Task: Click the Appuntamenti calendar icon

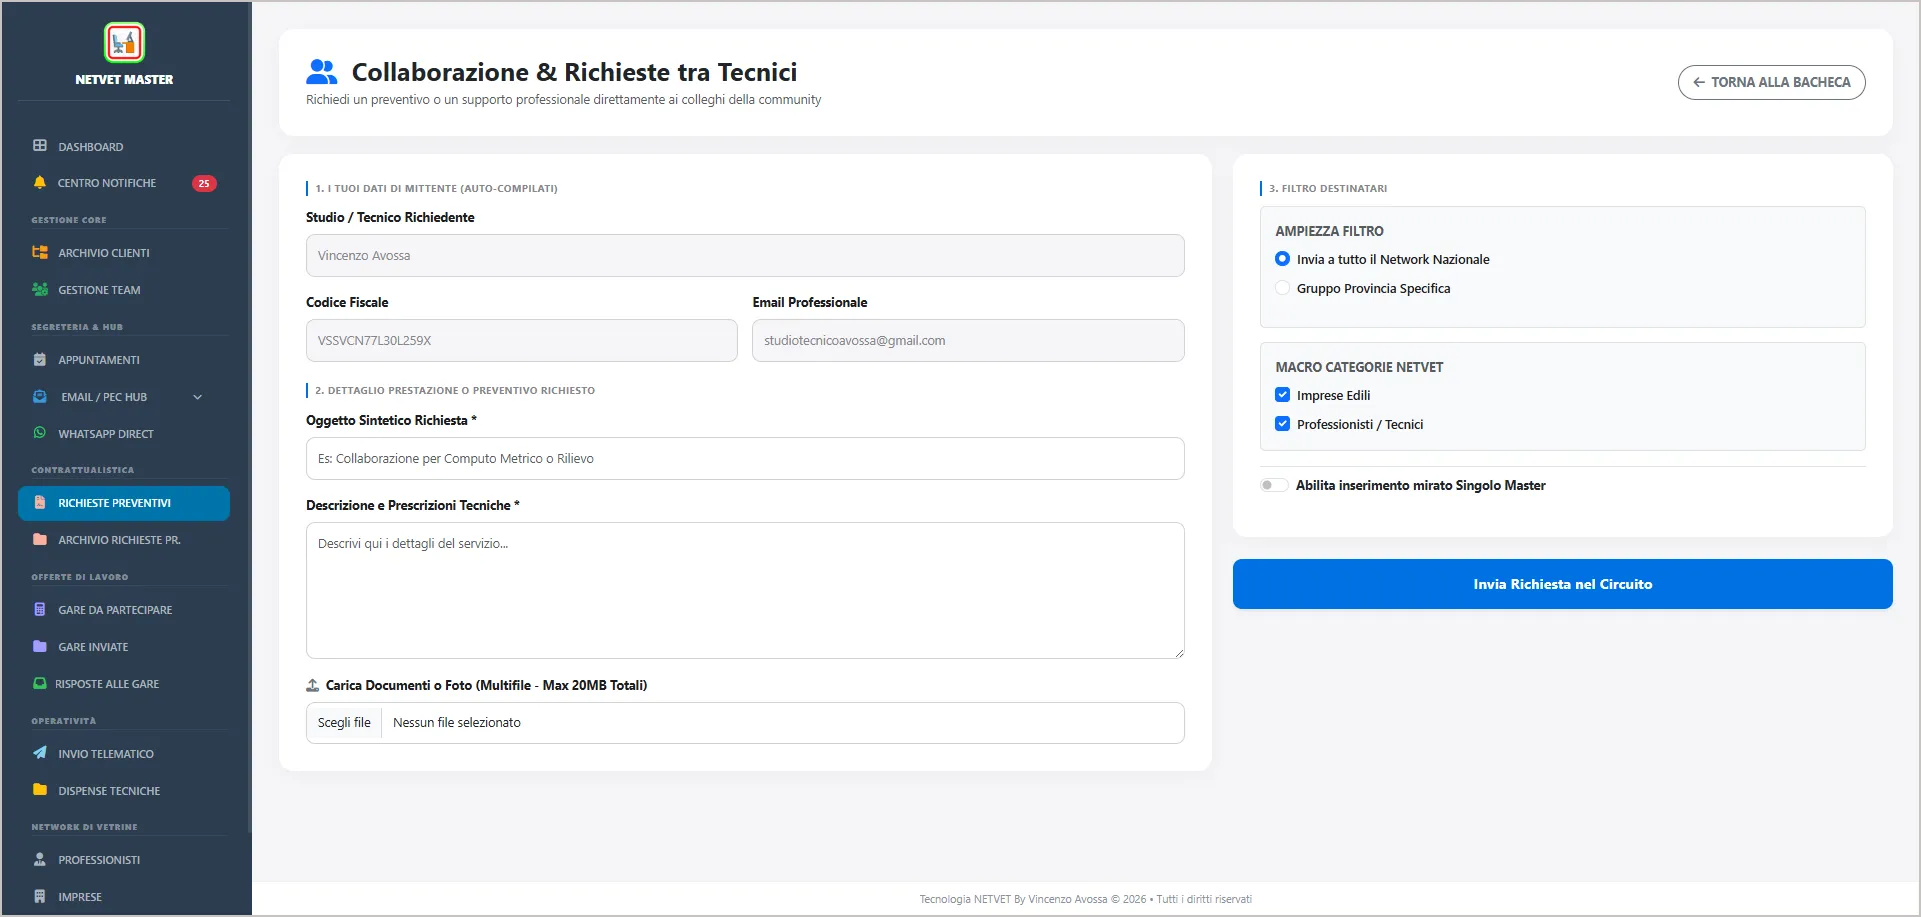Action: tap(40, 360)
